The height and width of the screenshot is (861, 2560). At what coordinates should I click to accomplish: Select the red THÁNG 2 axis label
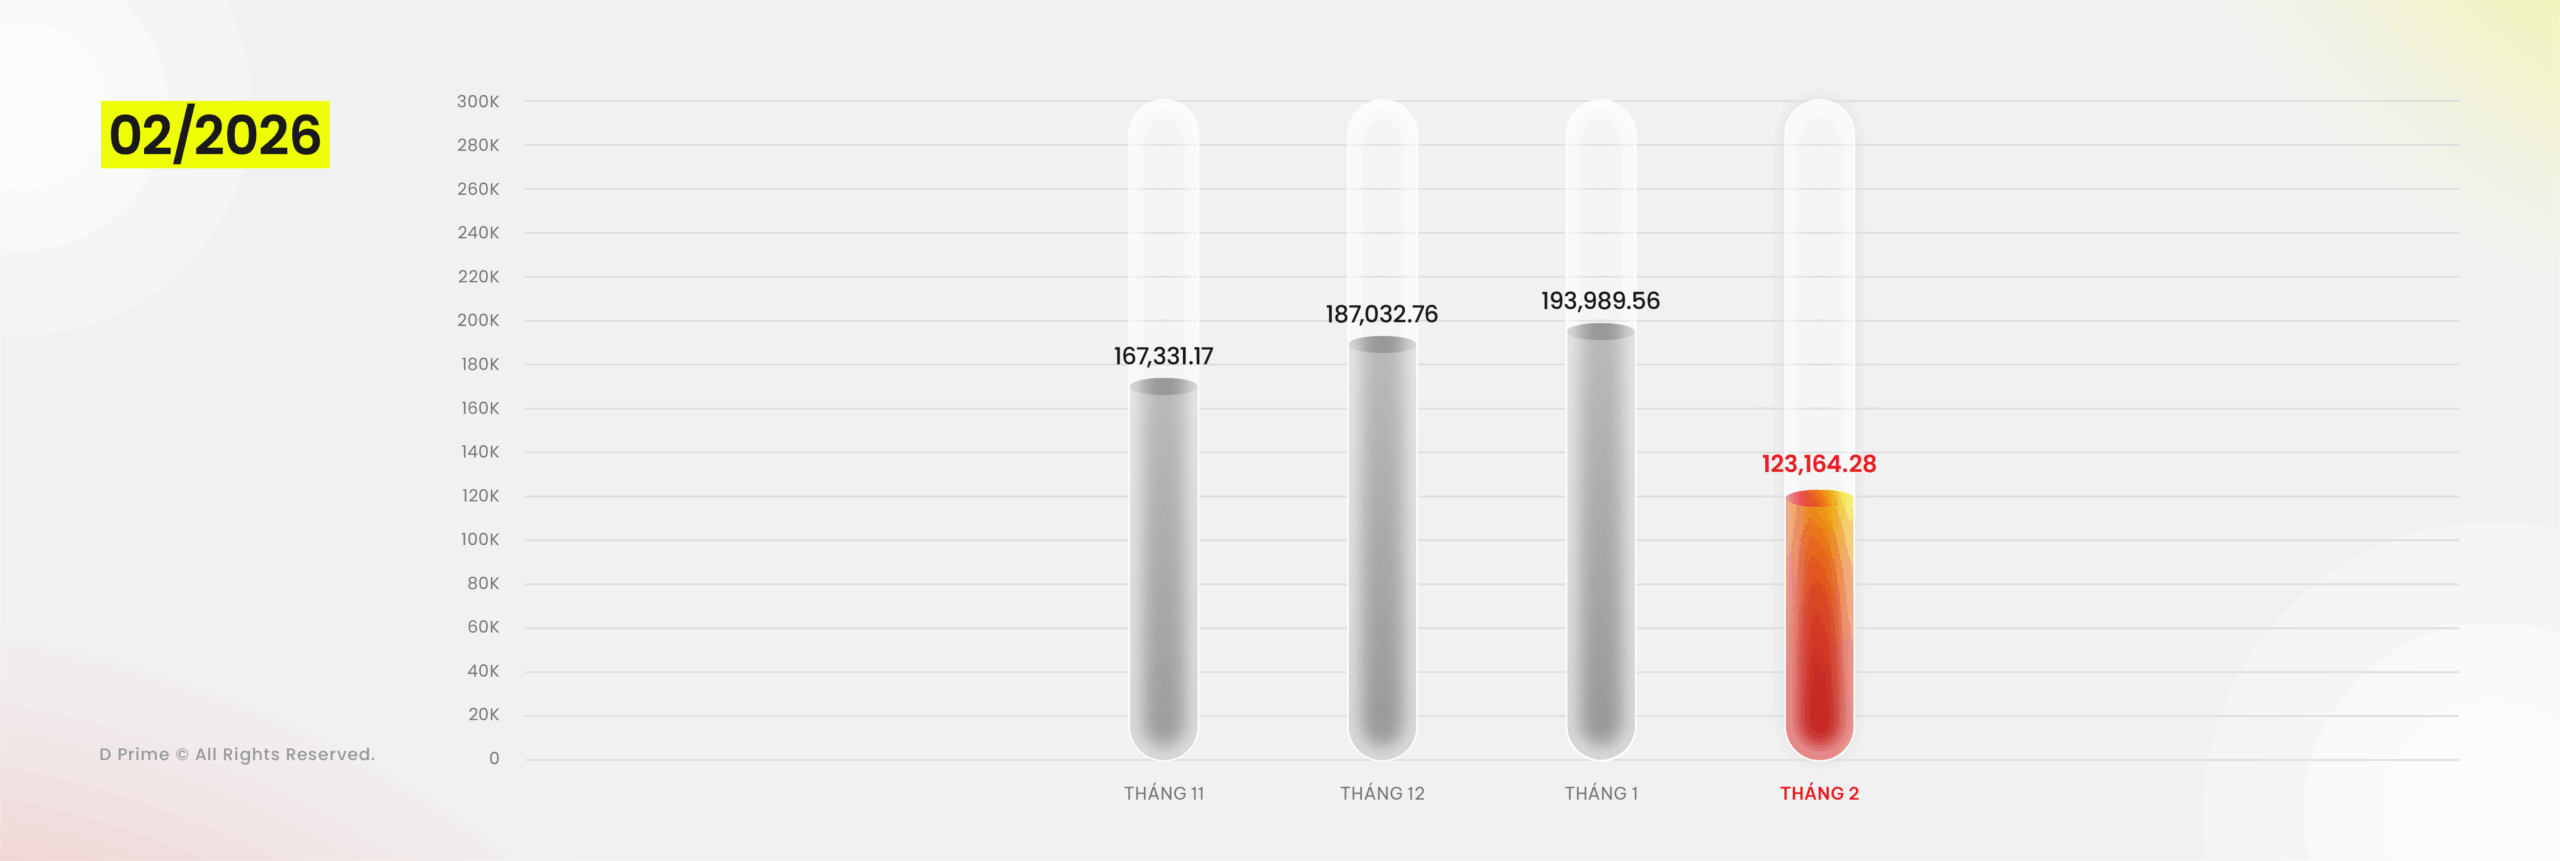click(x=1819, y=793)
